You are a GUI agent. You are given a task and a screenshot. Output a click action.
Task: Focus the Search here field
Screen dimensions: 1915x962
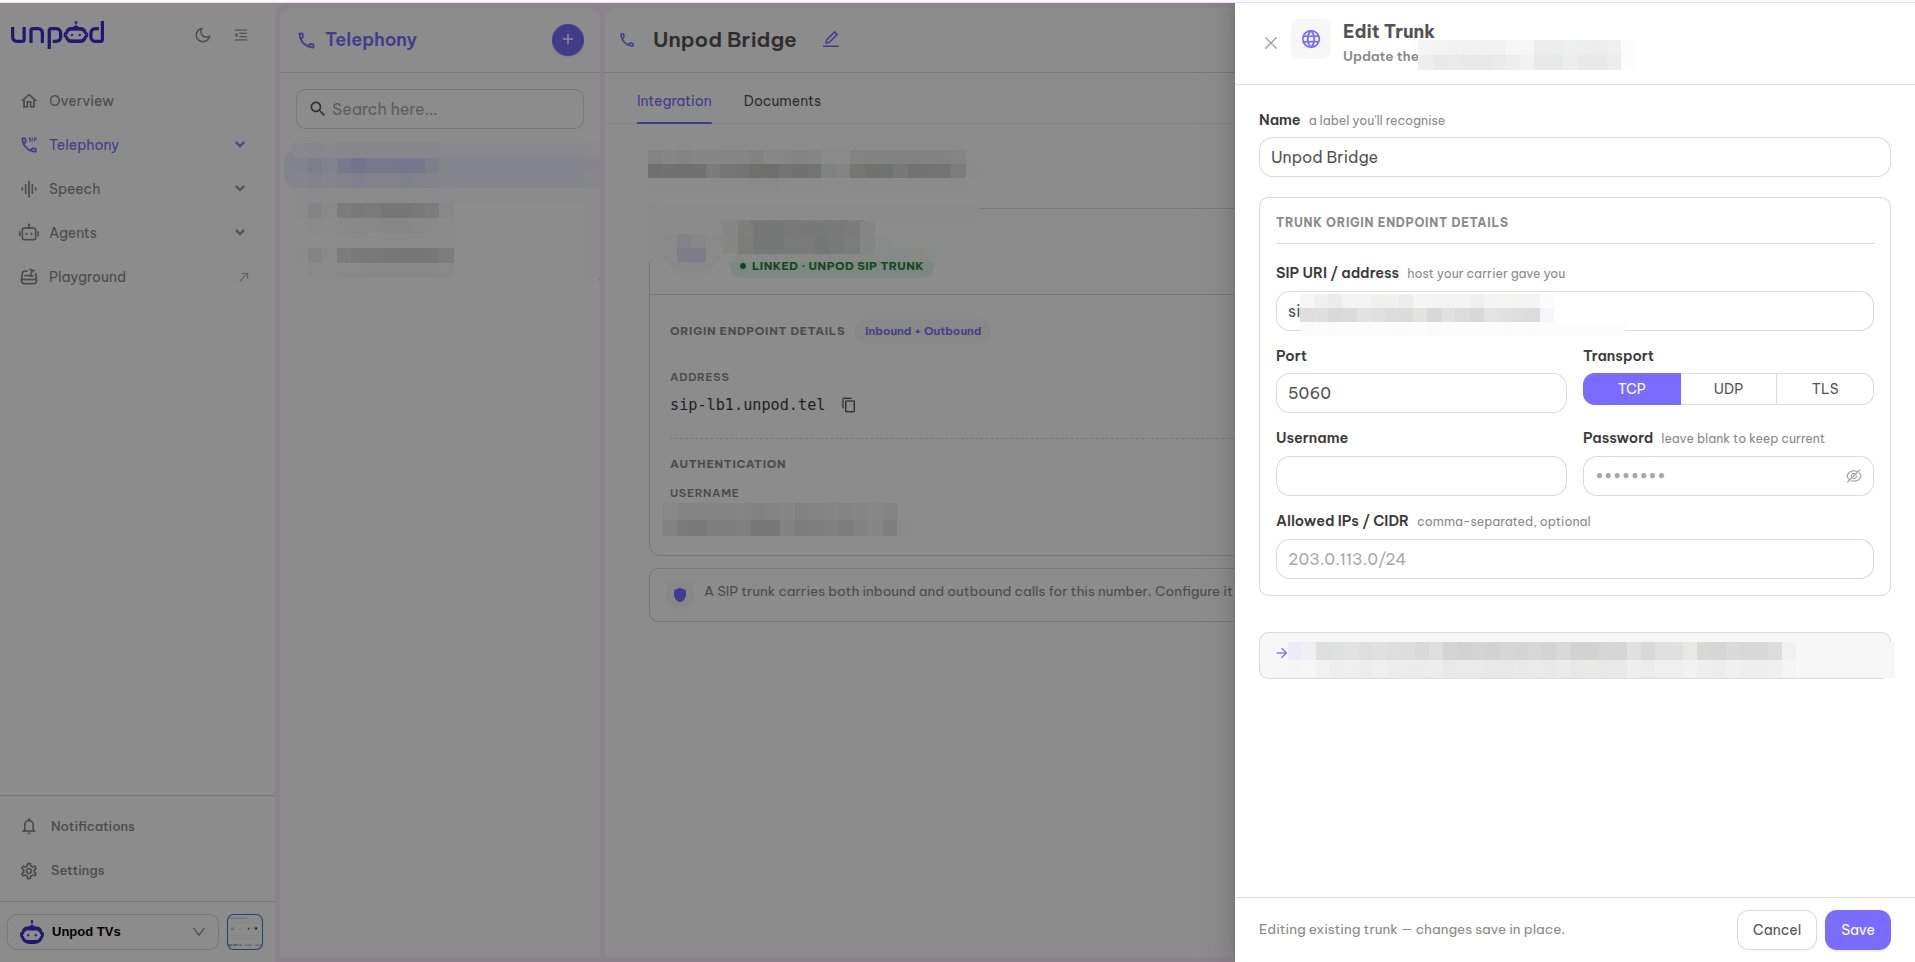point(440,109)
